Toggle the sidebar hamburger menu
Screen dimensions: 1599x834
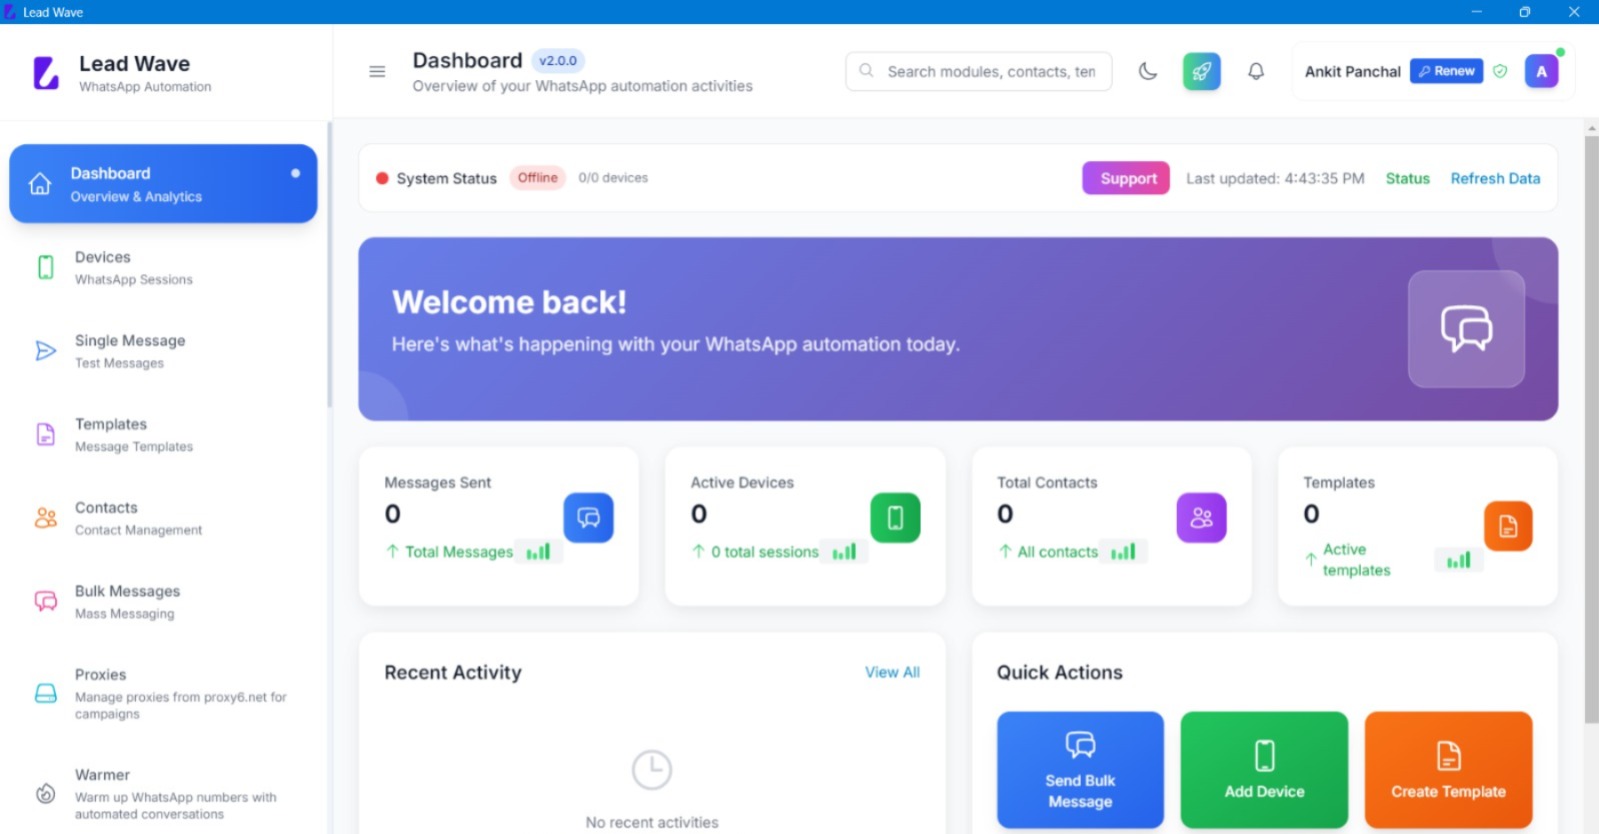(x=377, y=71)
